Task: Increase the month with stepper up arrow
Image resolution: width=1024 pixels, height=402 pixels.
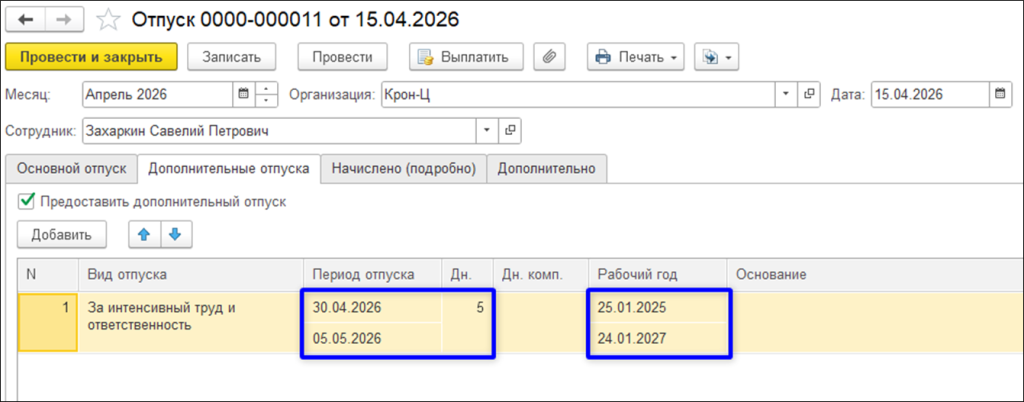Action: click(x=266, y=88)
